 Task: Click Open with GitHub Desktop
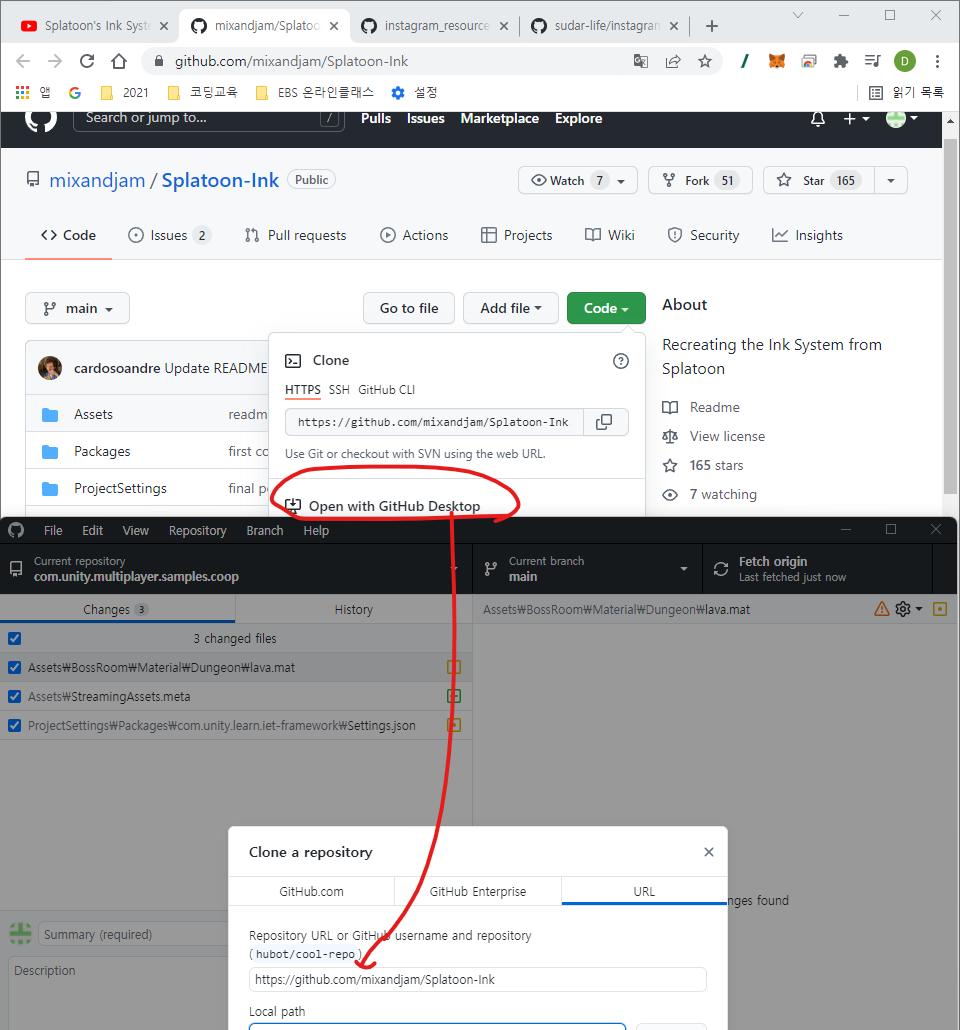pos(394,506)
